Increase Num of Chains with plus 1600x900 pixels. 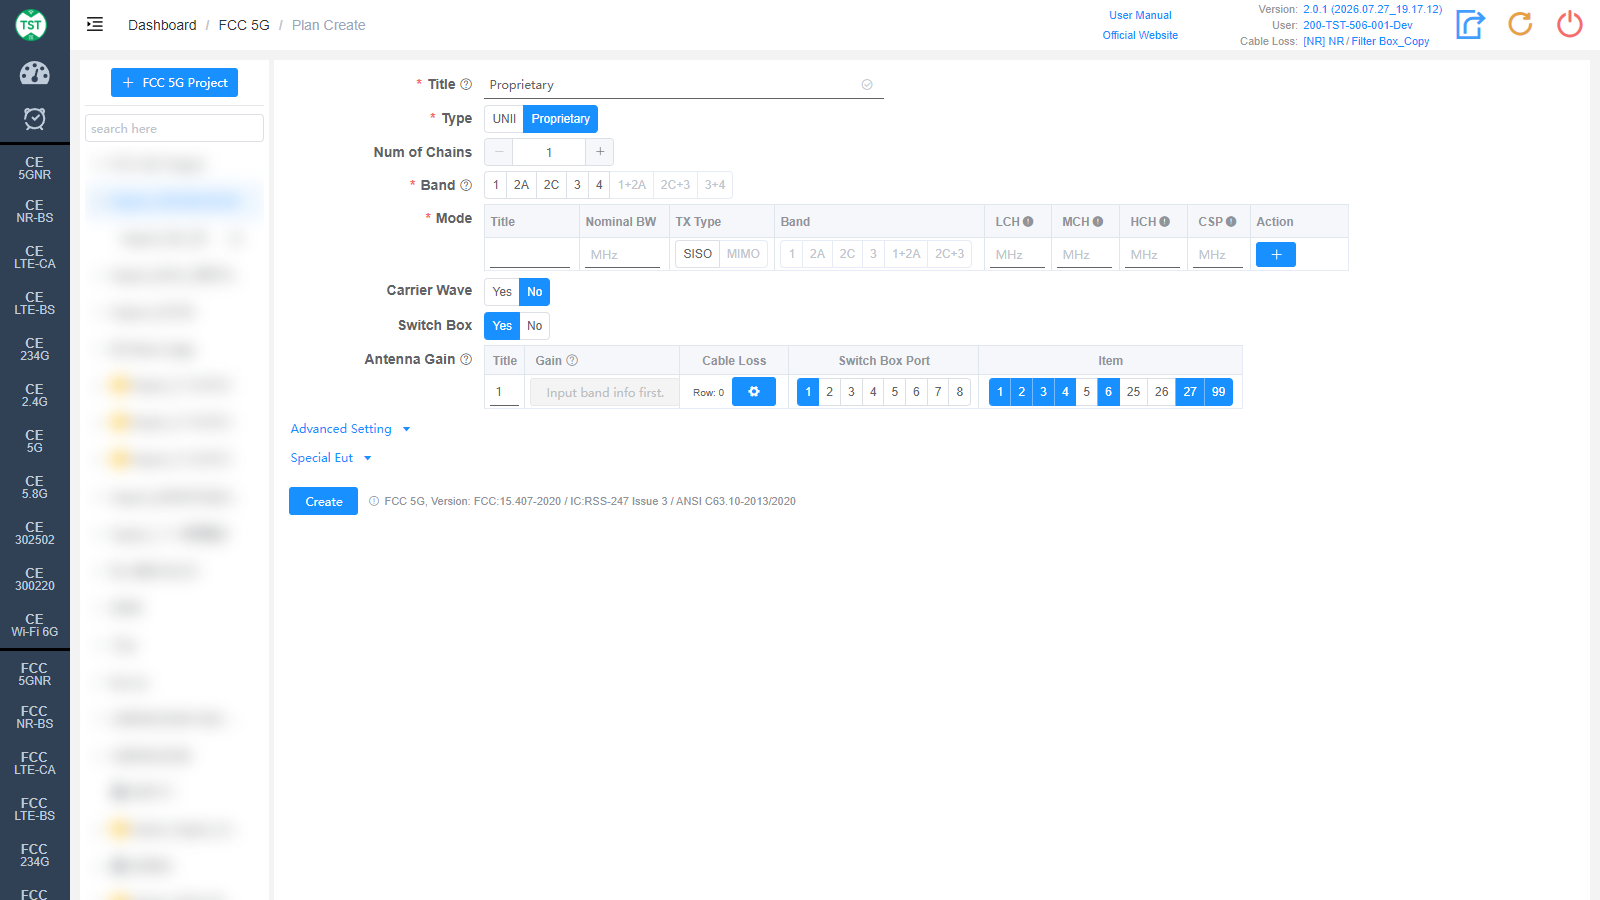[x=600, y=152]
